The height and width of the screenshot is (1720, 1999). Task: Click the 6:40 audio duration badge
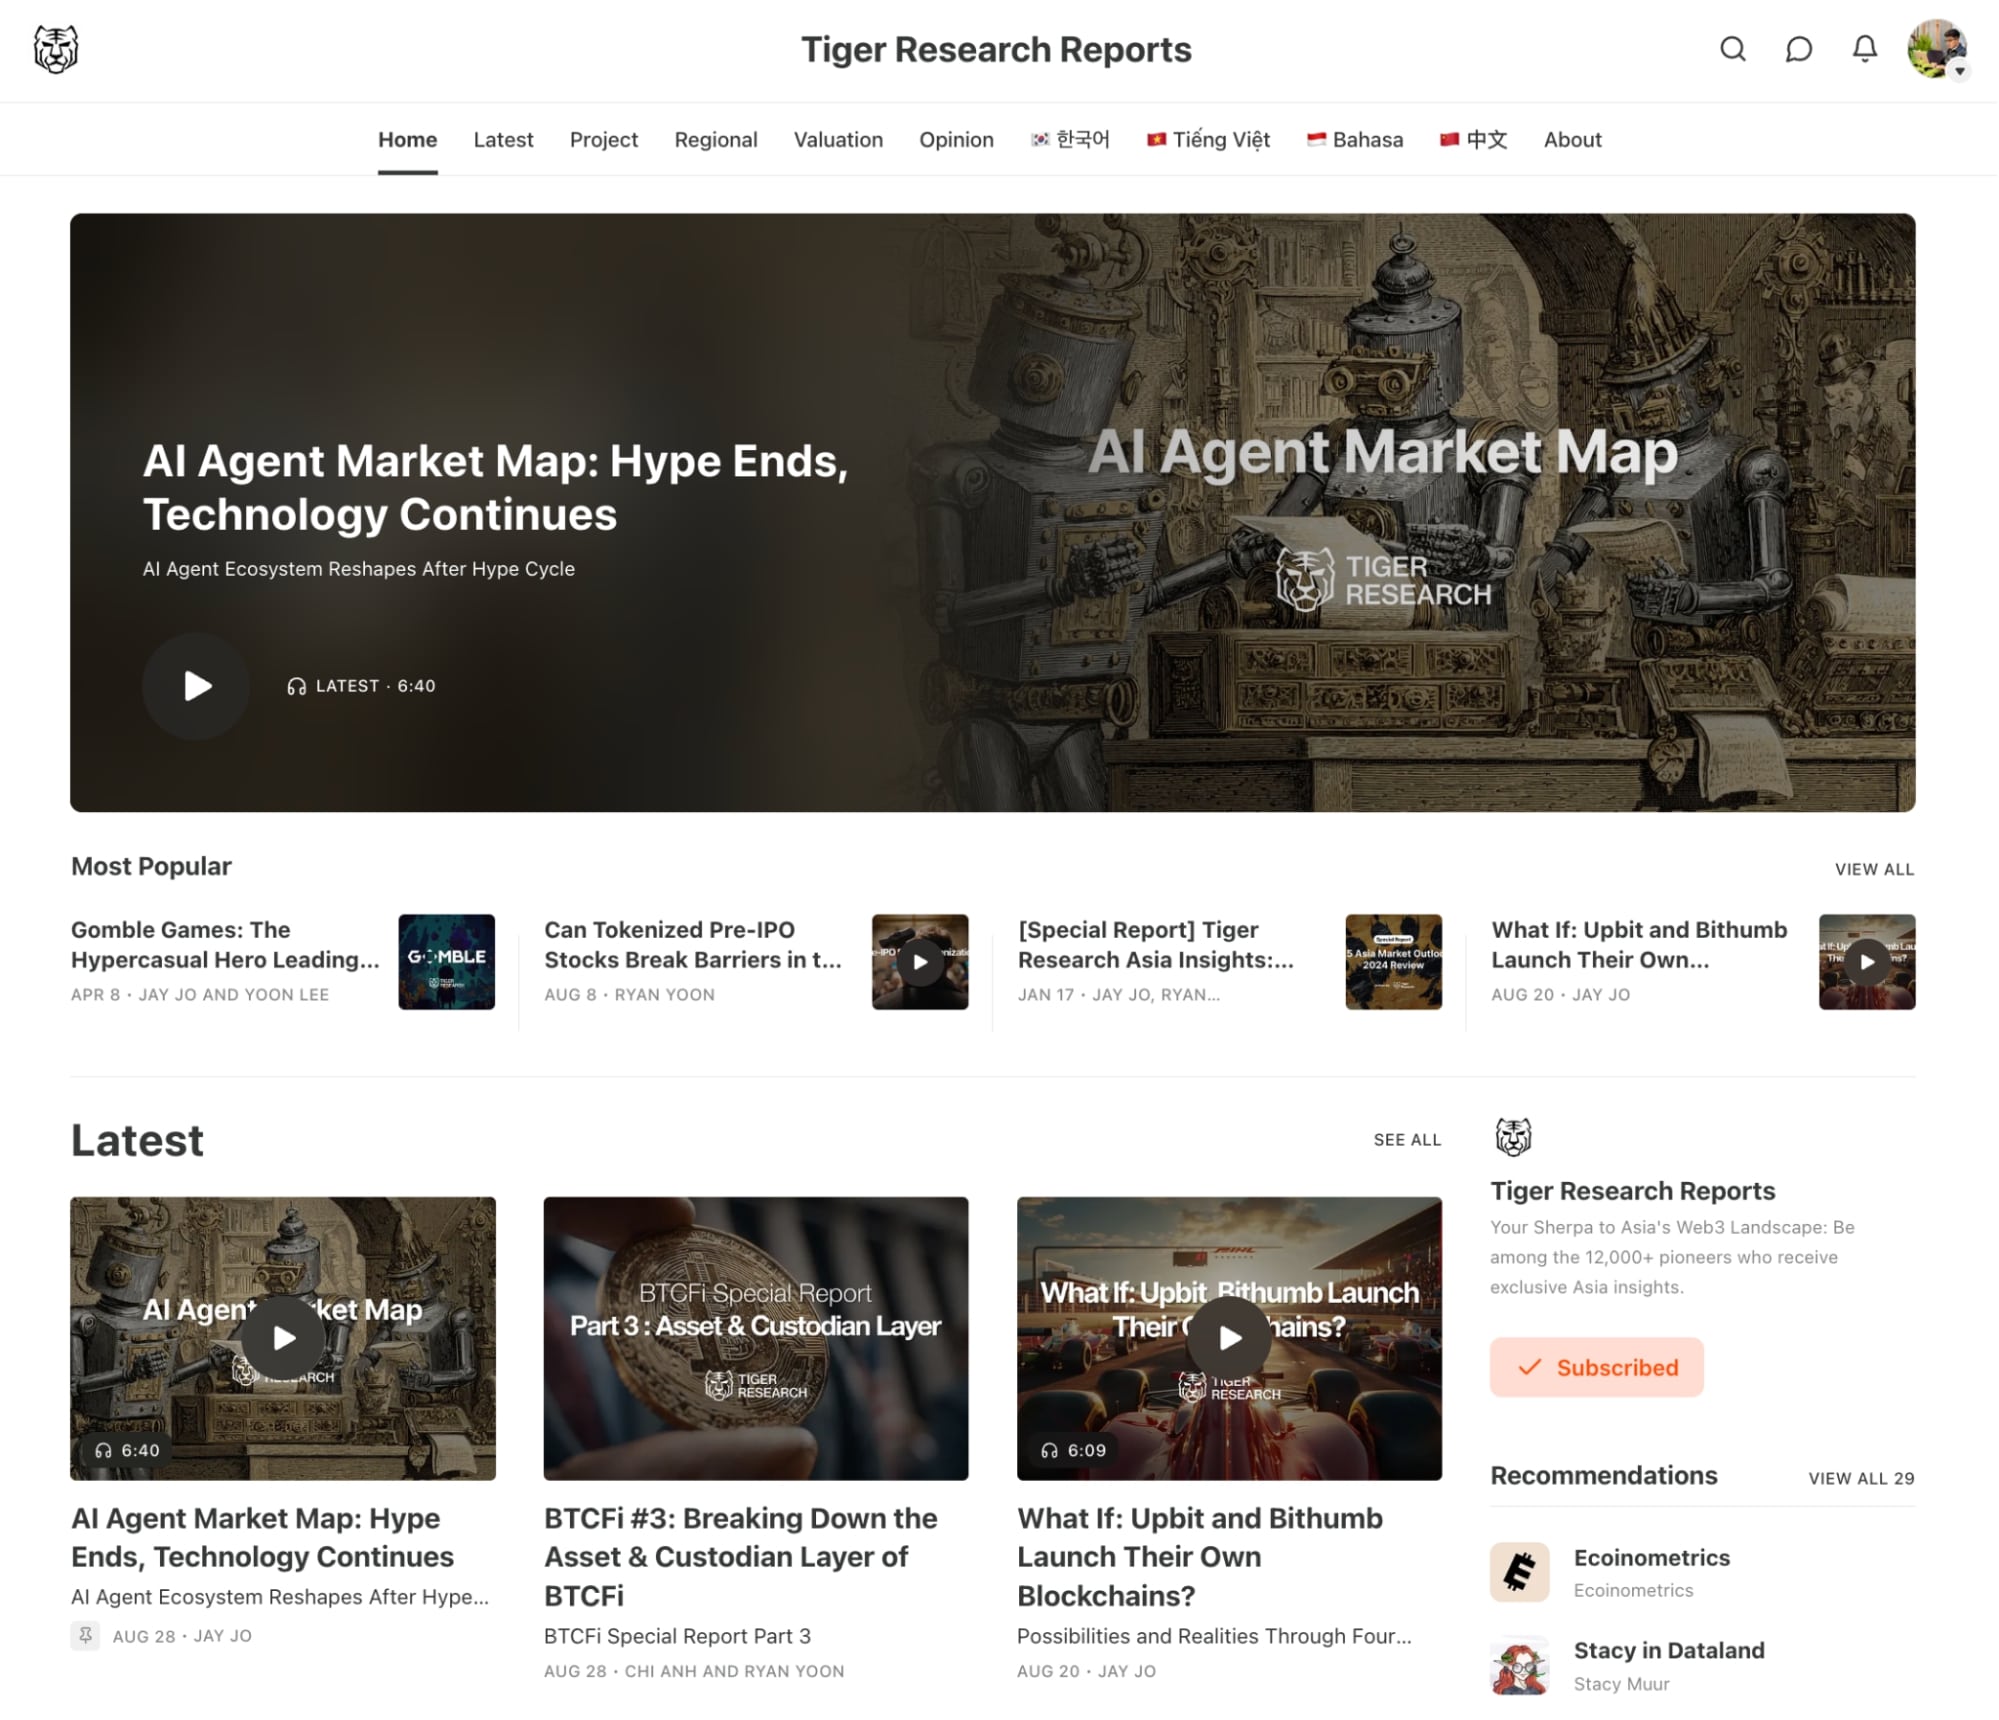127,1450
